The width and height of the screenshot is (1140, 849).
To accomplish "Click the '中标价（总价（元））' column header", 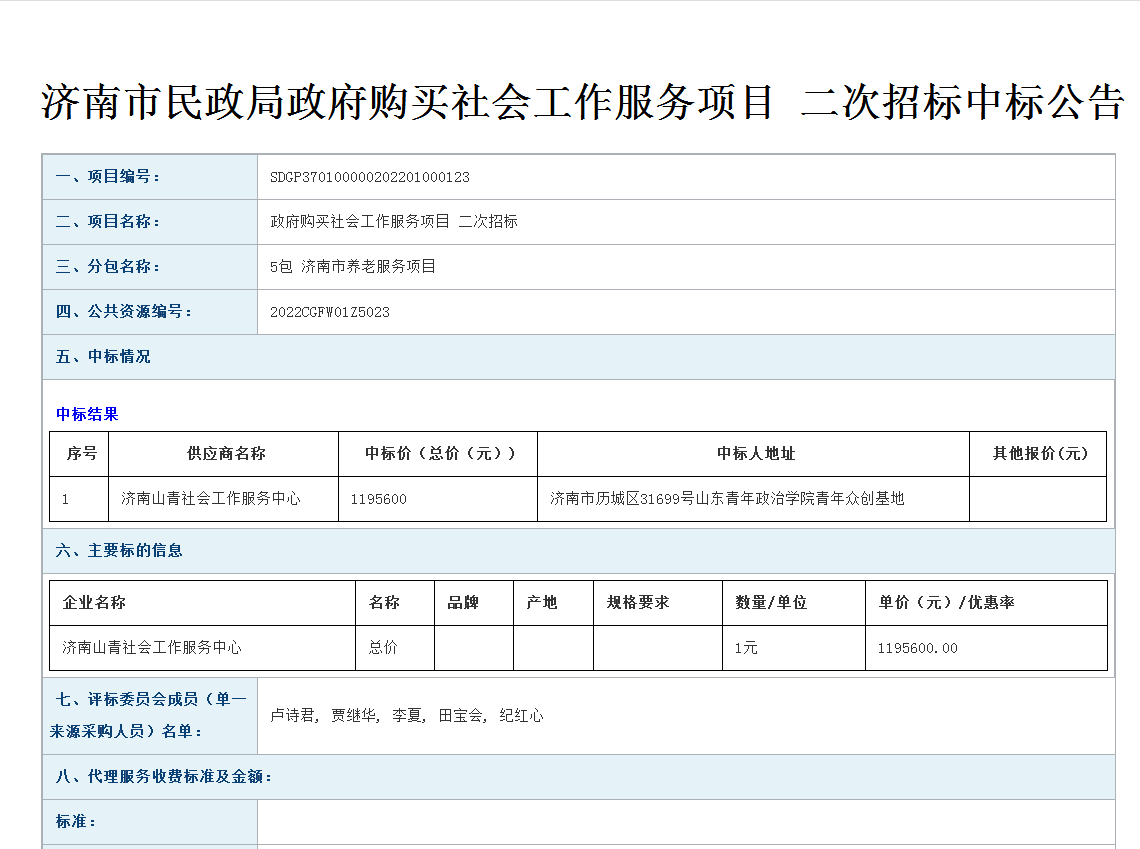I will coord(440,454).
